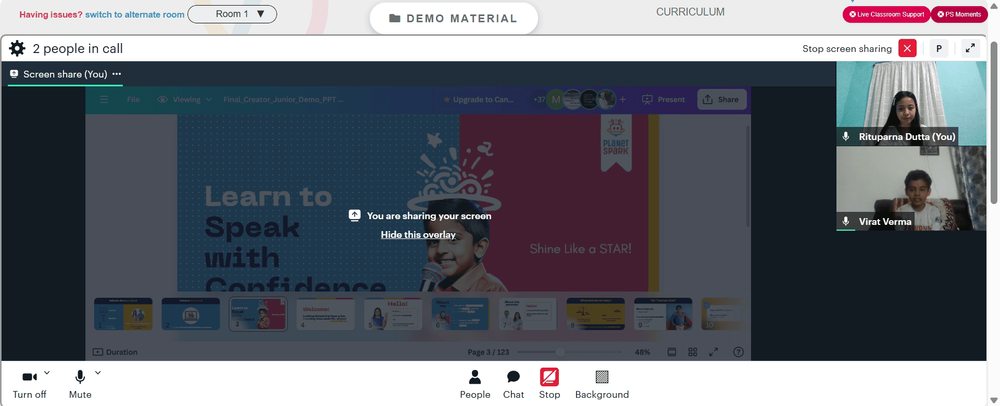The image size is (1000, 406).
Task: Click the P button in call header
Action: tap(939, 48)
